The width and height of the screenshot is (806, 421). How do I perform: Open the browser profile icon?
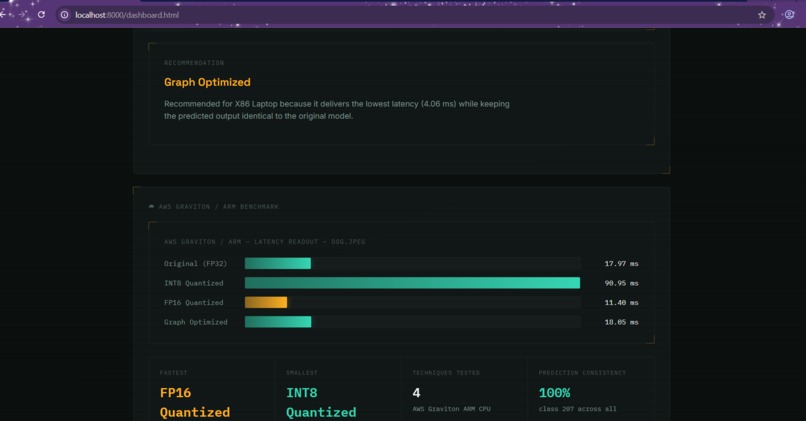pos(789,15)
